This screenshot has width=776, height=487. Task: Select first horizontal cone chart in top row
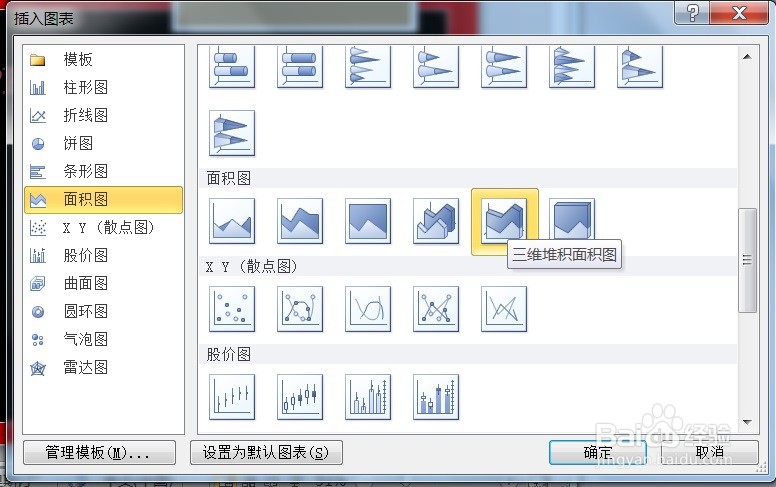point(368,67)
